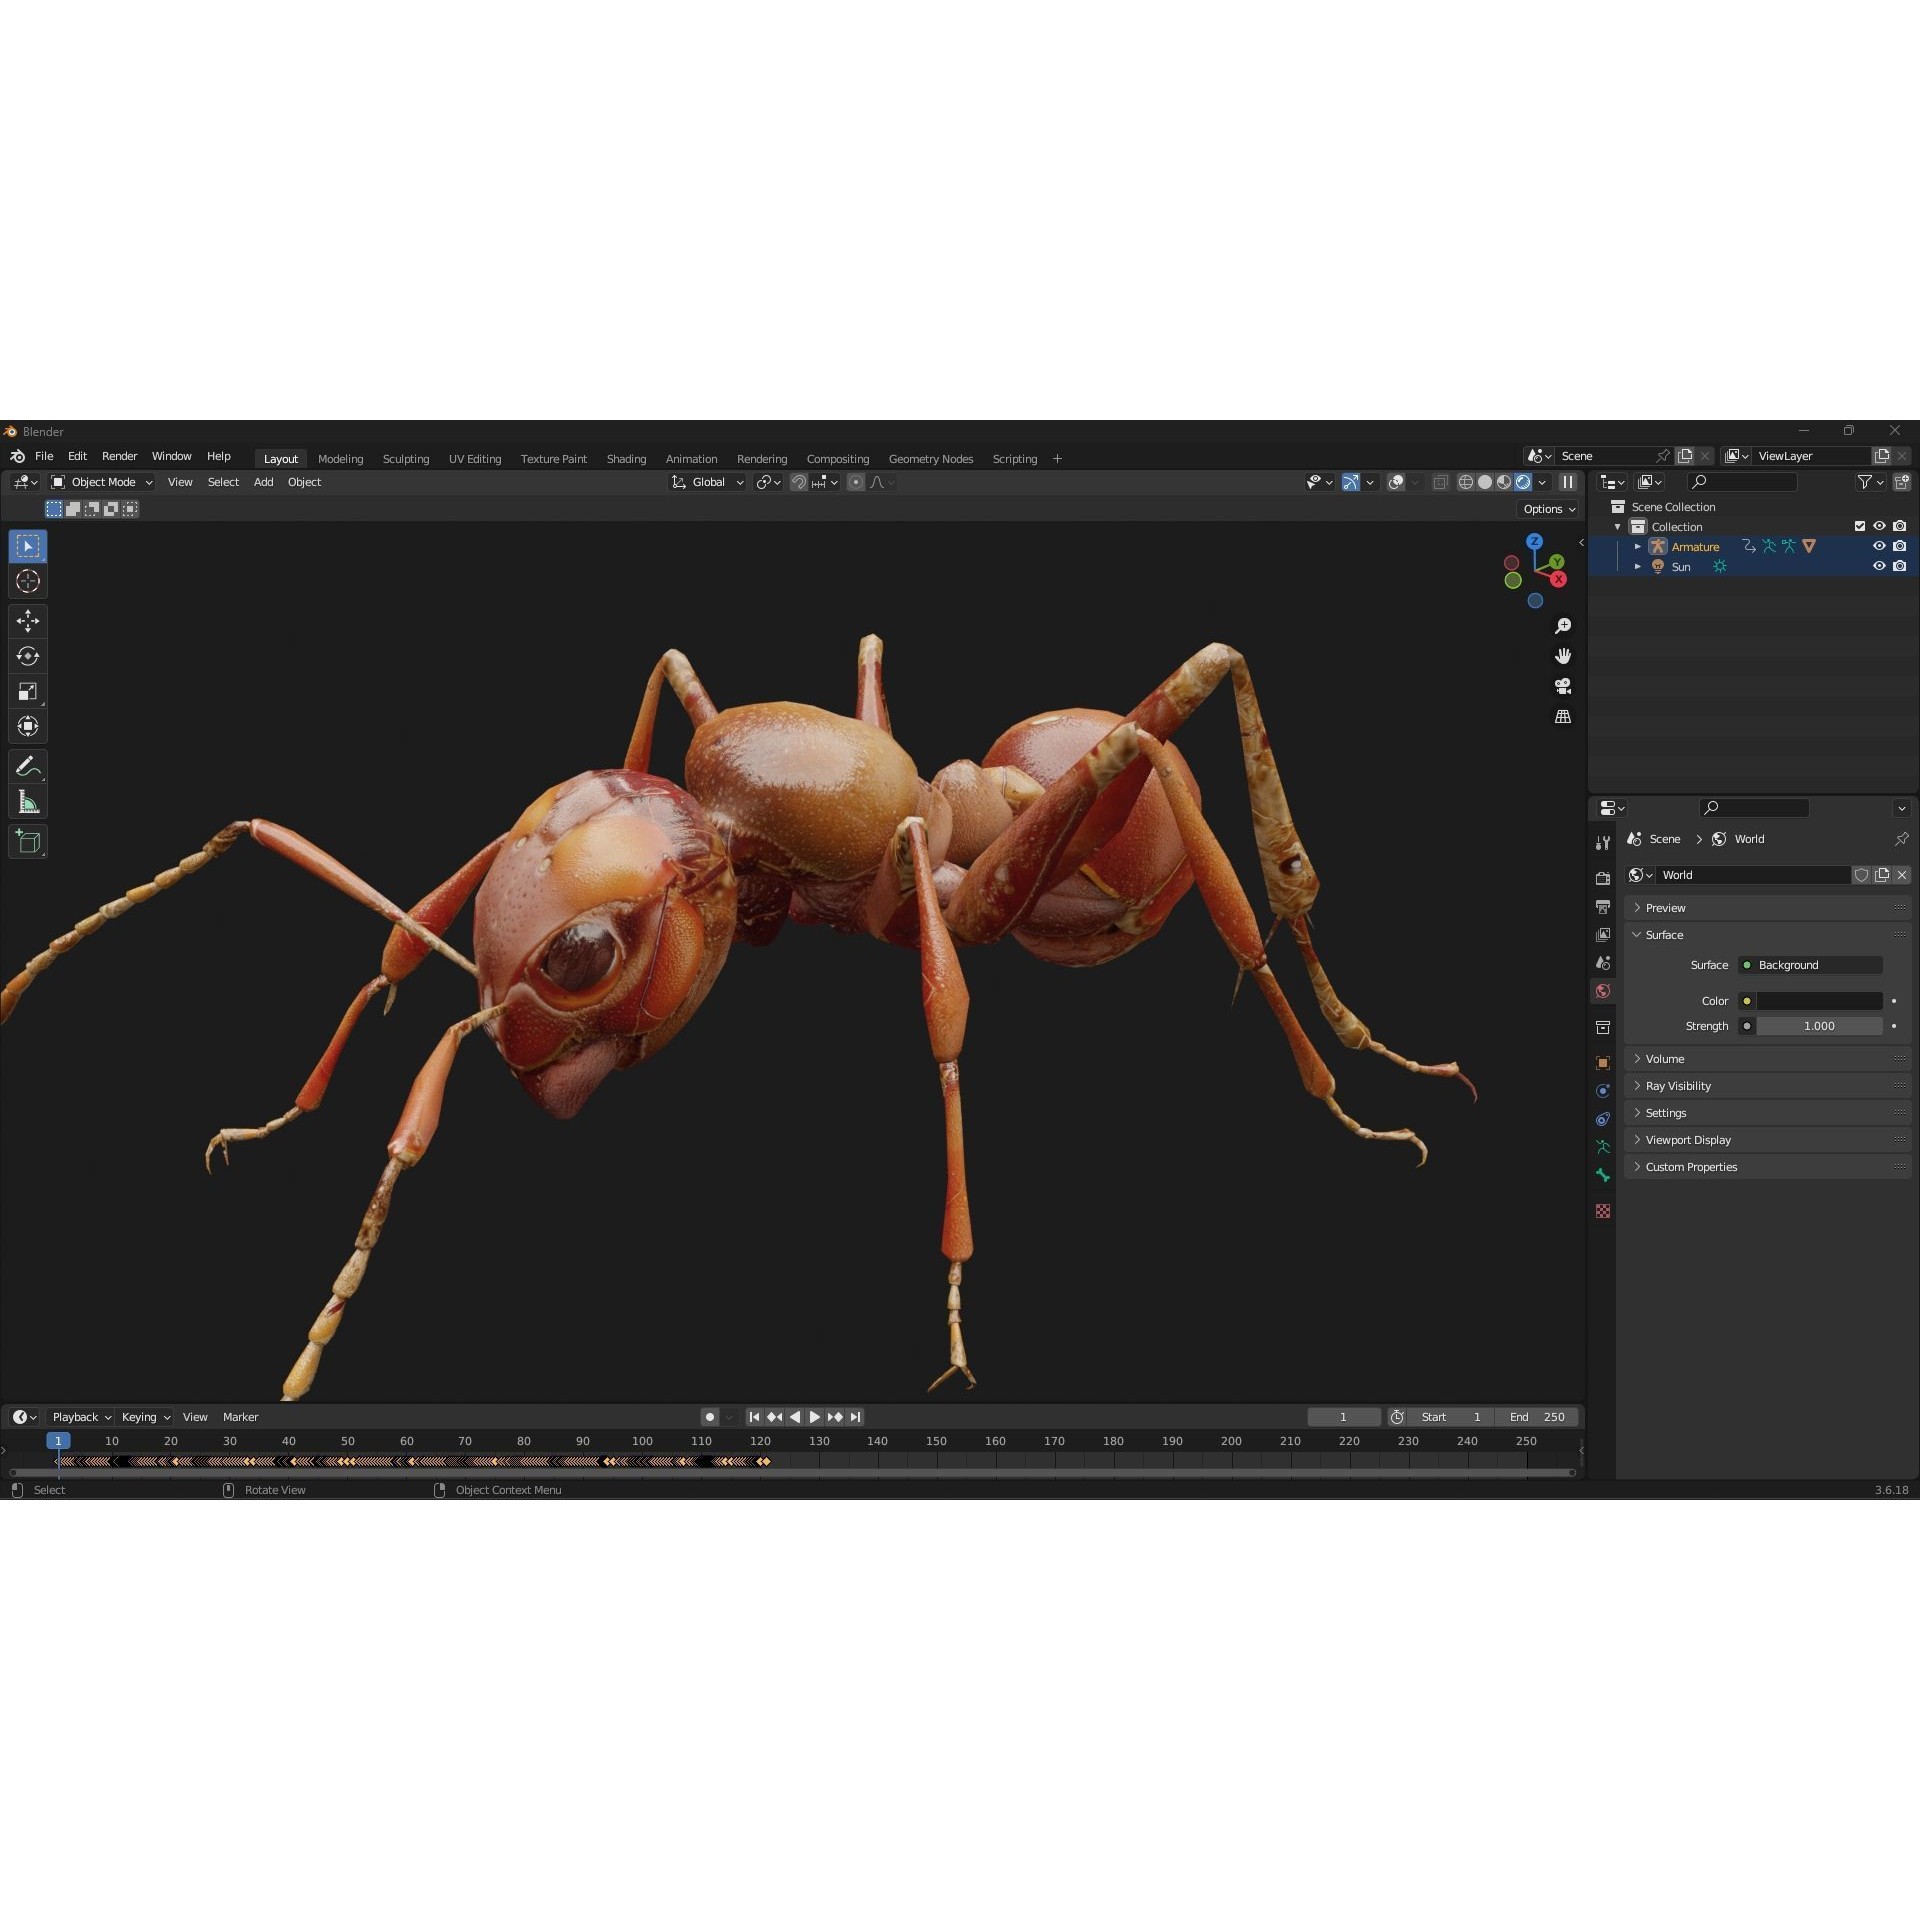Screen dimensions: 1920x1920
Task: Switch to the Shading workspace tab
Action: tap(626, 458)
